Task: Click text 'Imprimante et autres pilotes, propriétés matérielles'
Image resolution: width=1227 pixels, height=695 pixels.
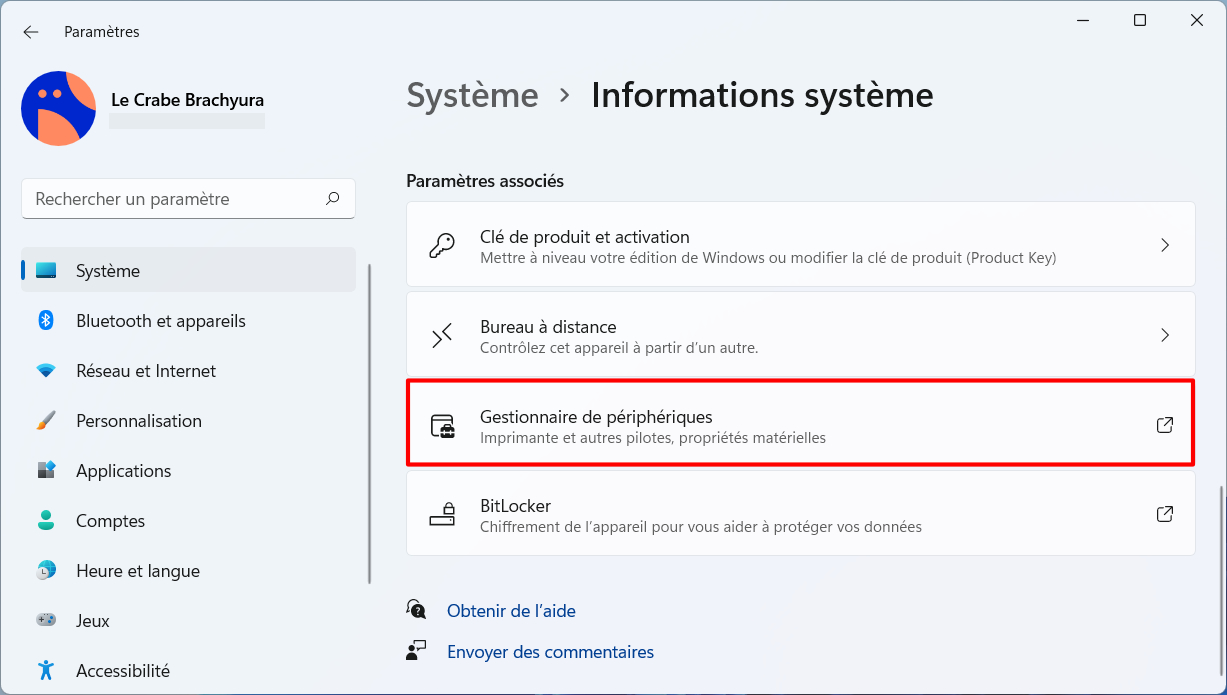Action: [653, 438]
